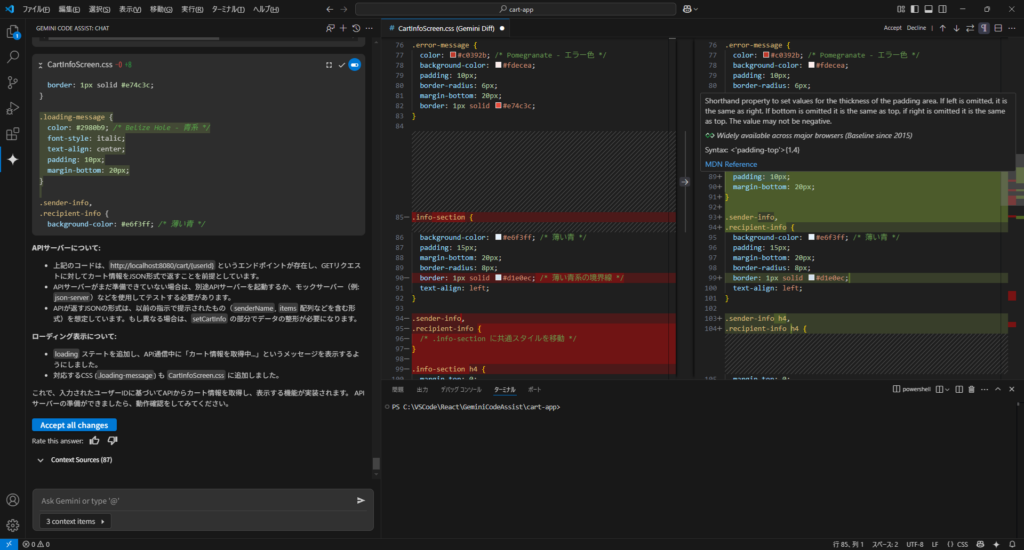Open notifications bell in status bar
The width and height of the screenshot is (1024, 550).
pos(1012,544)
